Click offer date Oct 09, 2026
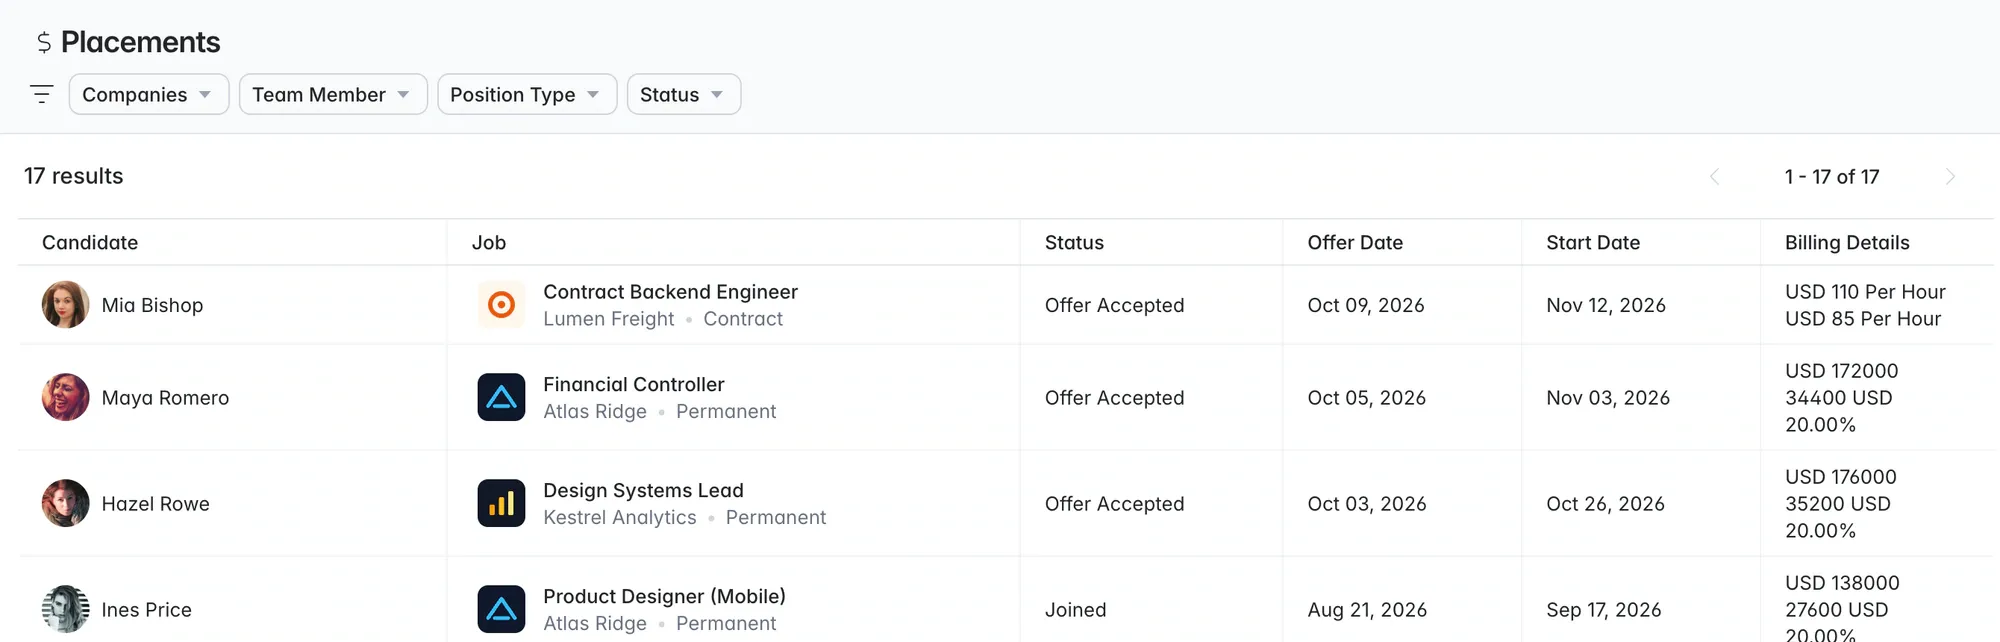The width and height of the screenshot is (2000, 642). pyautogui.click(x=1366, y=305)
